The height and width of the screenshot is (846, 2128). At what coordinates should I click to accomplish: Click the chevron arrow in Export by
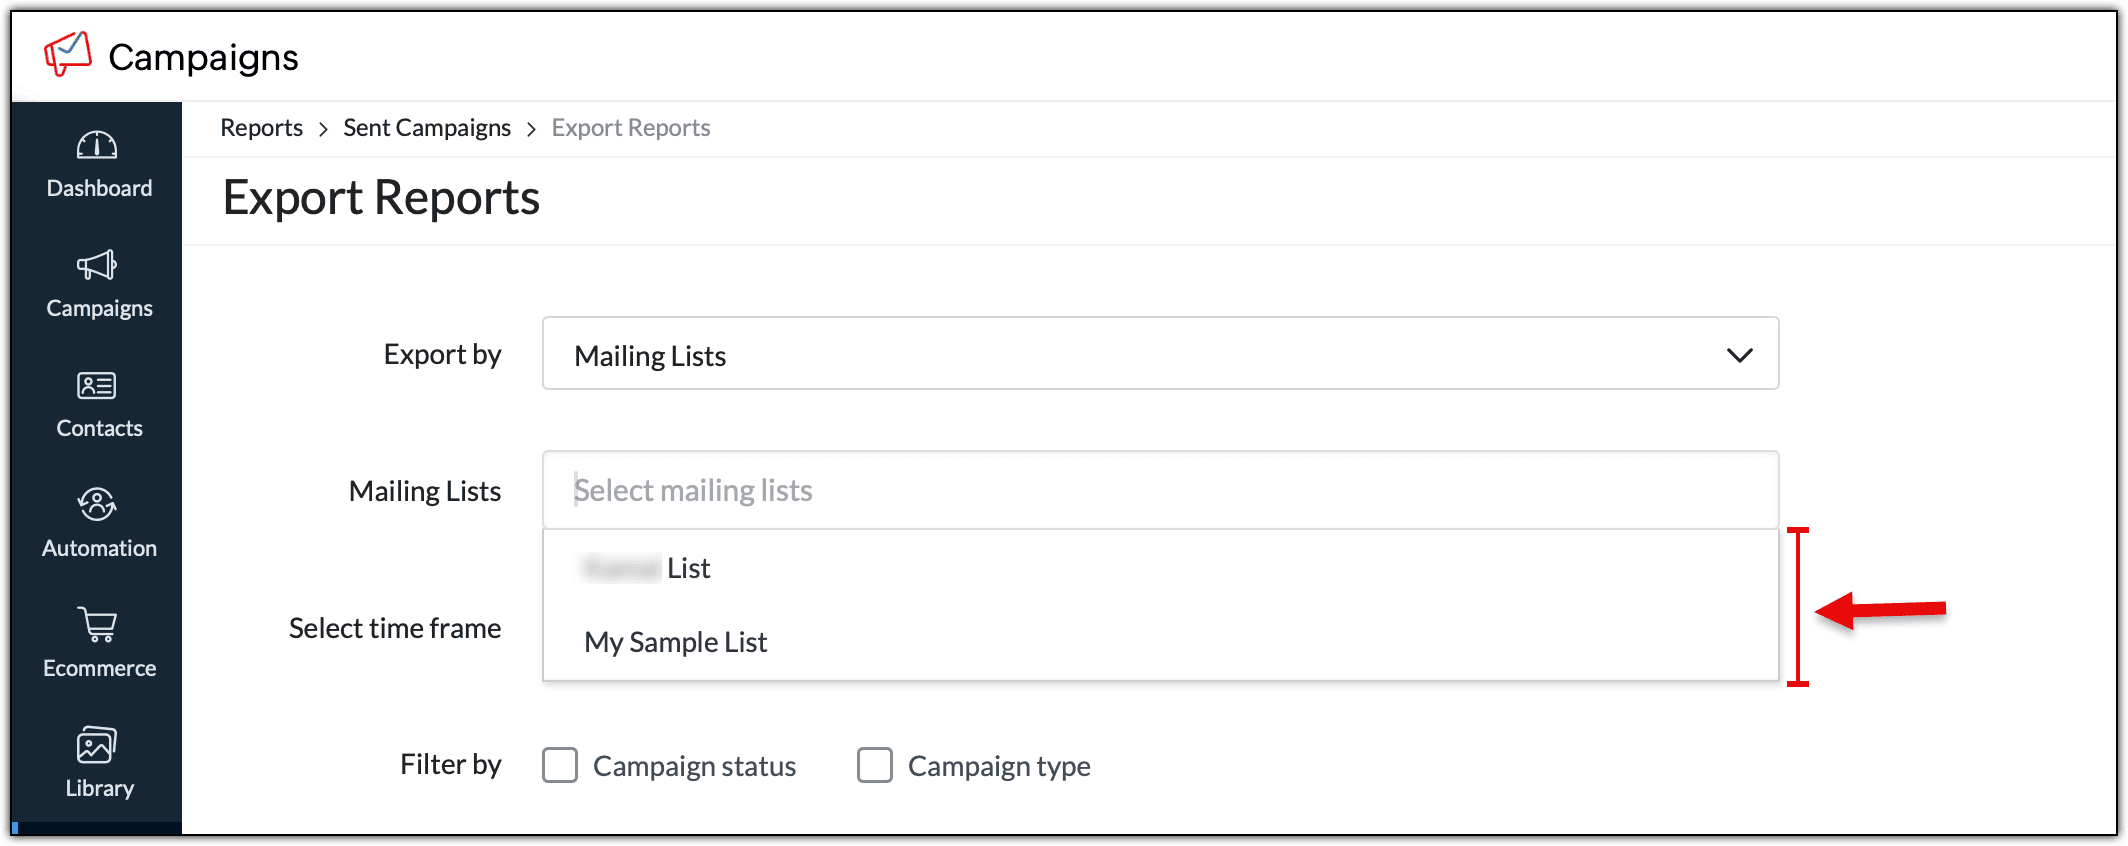click(x=1739, y=355)
